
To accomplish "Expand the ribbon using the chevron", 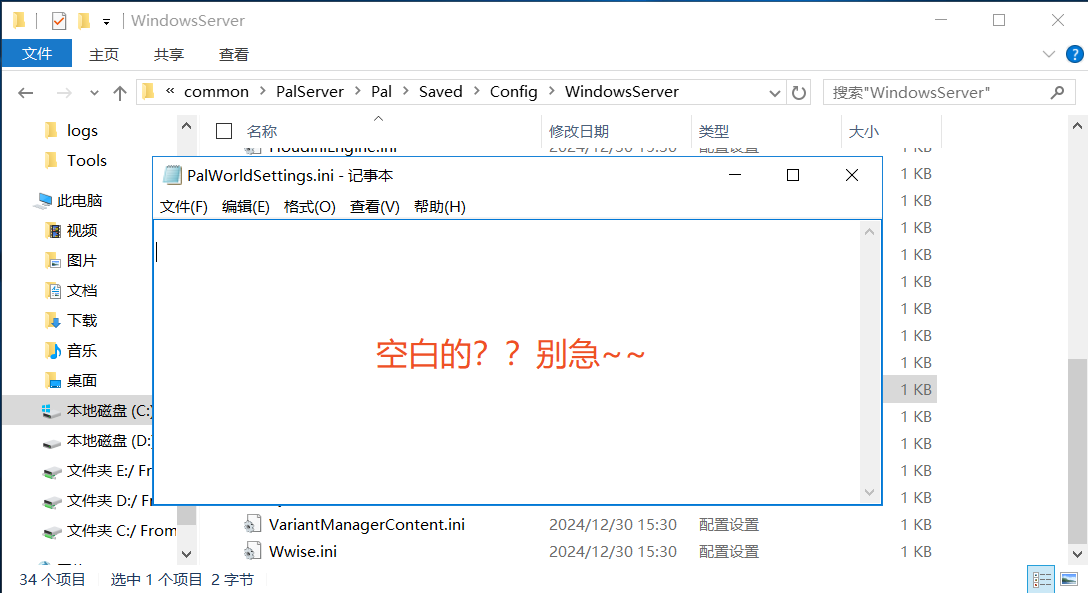I will (1048, 54).
